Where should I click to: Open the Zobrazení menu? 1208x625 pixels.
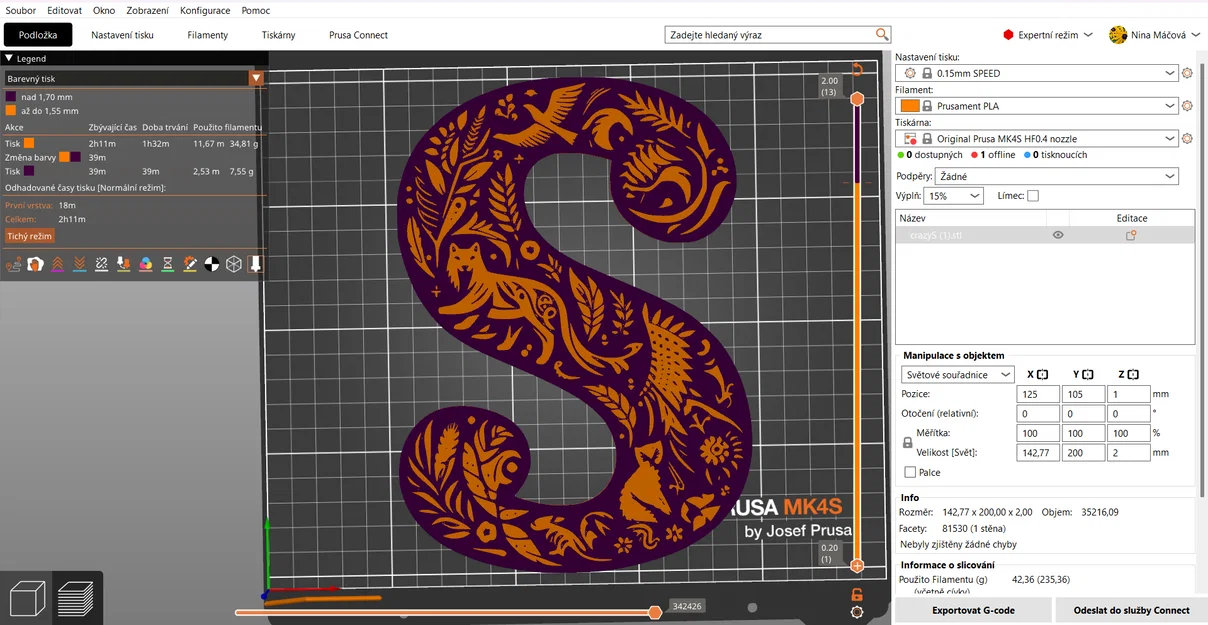[147, 10]
